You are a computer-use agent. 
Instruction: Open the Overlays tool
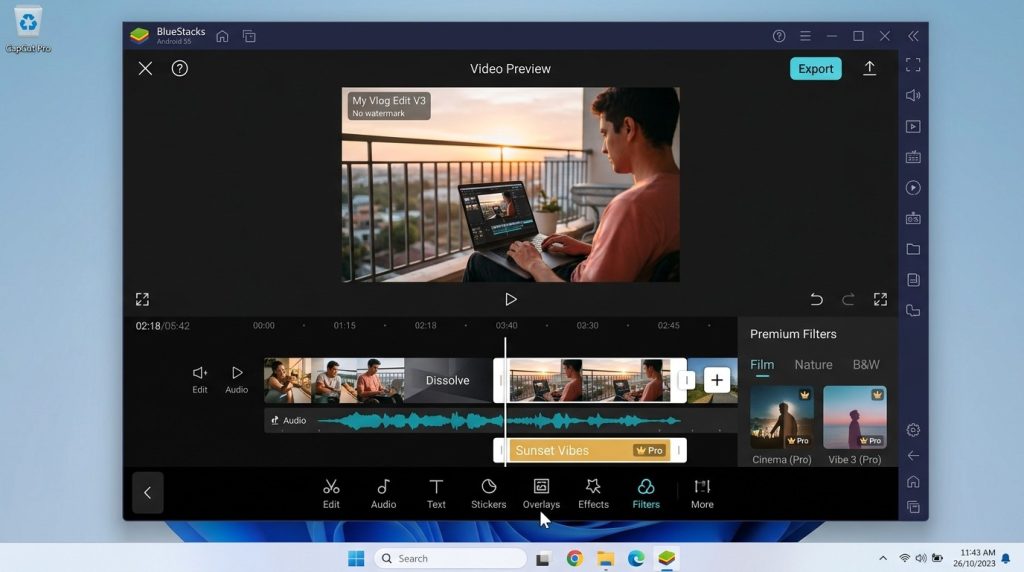pyautogui.click(x=541, y=494)
